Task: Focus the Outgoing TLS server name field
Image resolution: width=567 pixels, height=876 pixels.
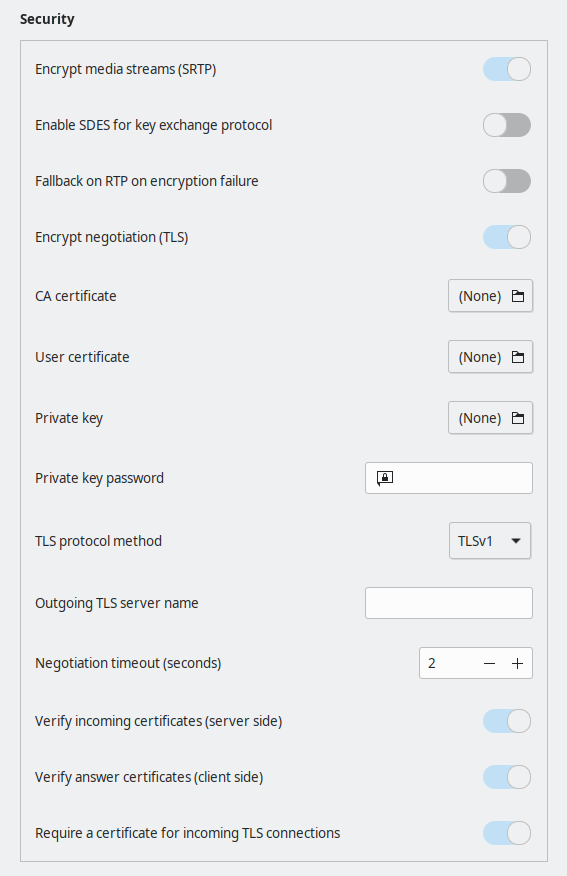Action: pyautogui.click(x=449, y=603)
